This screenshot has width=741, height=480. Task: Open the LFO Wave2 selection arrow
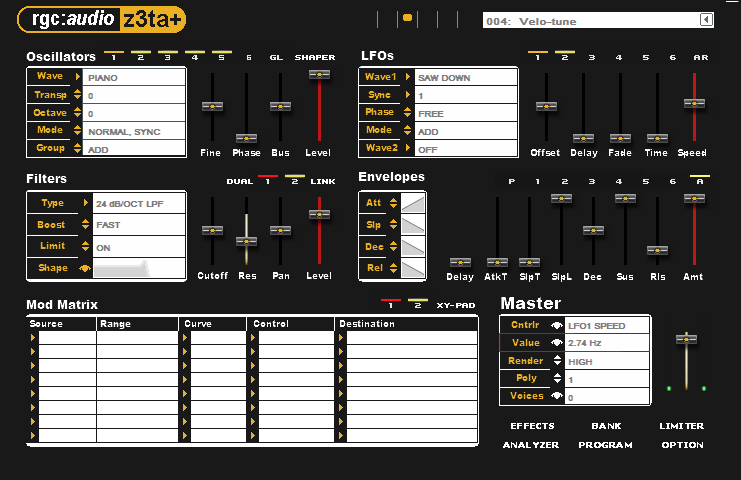point(407,147)
